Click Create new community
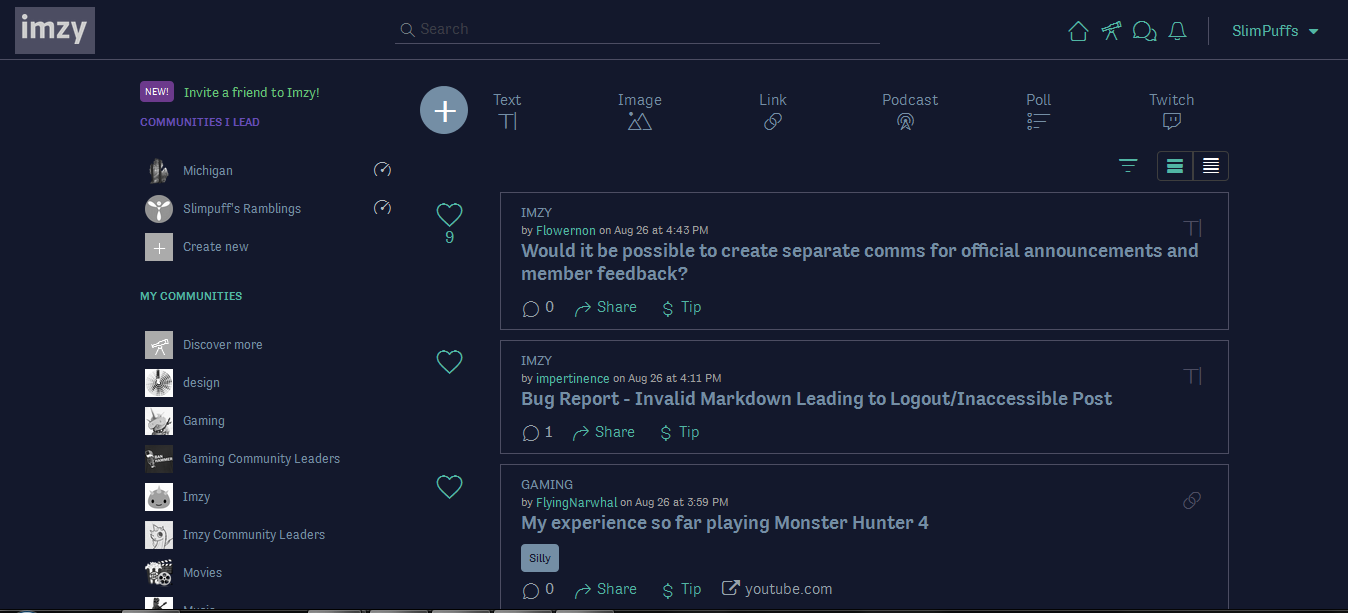Screen dimensions: 1348x613 [x=216, y=247]
